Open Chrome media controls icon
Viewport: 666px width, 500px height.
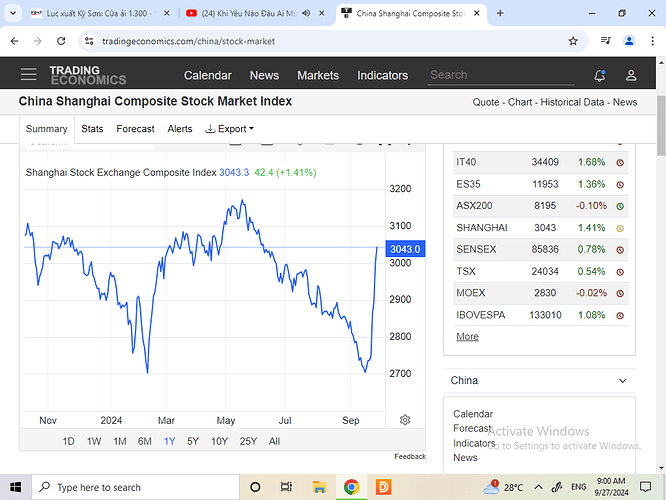tap(606, 41)
